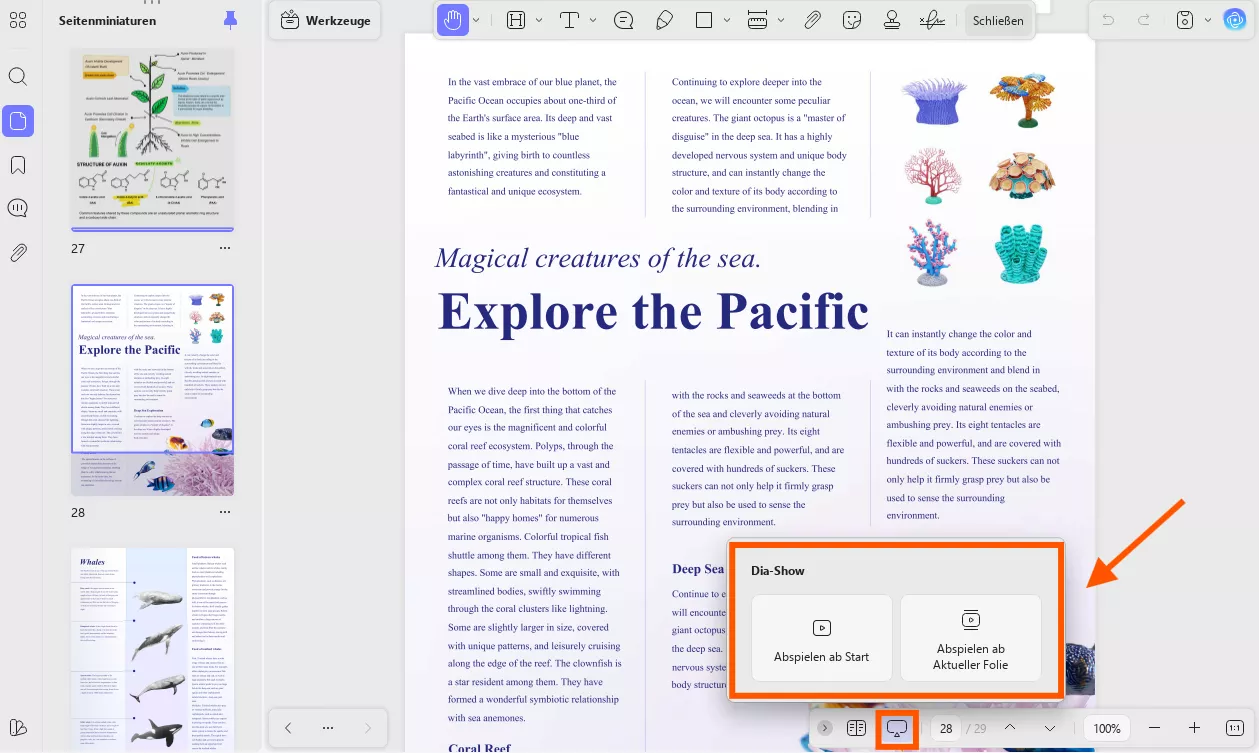Toggle the two-page reading view
Image resolution: width=1259 pixels, height=753 pixels.
pos(856,728)
